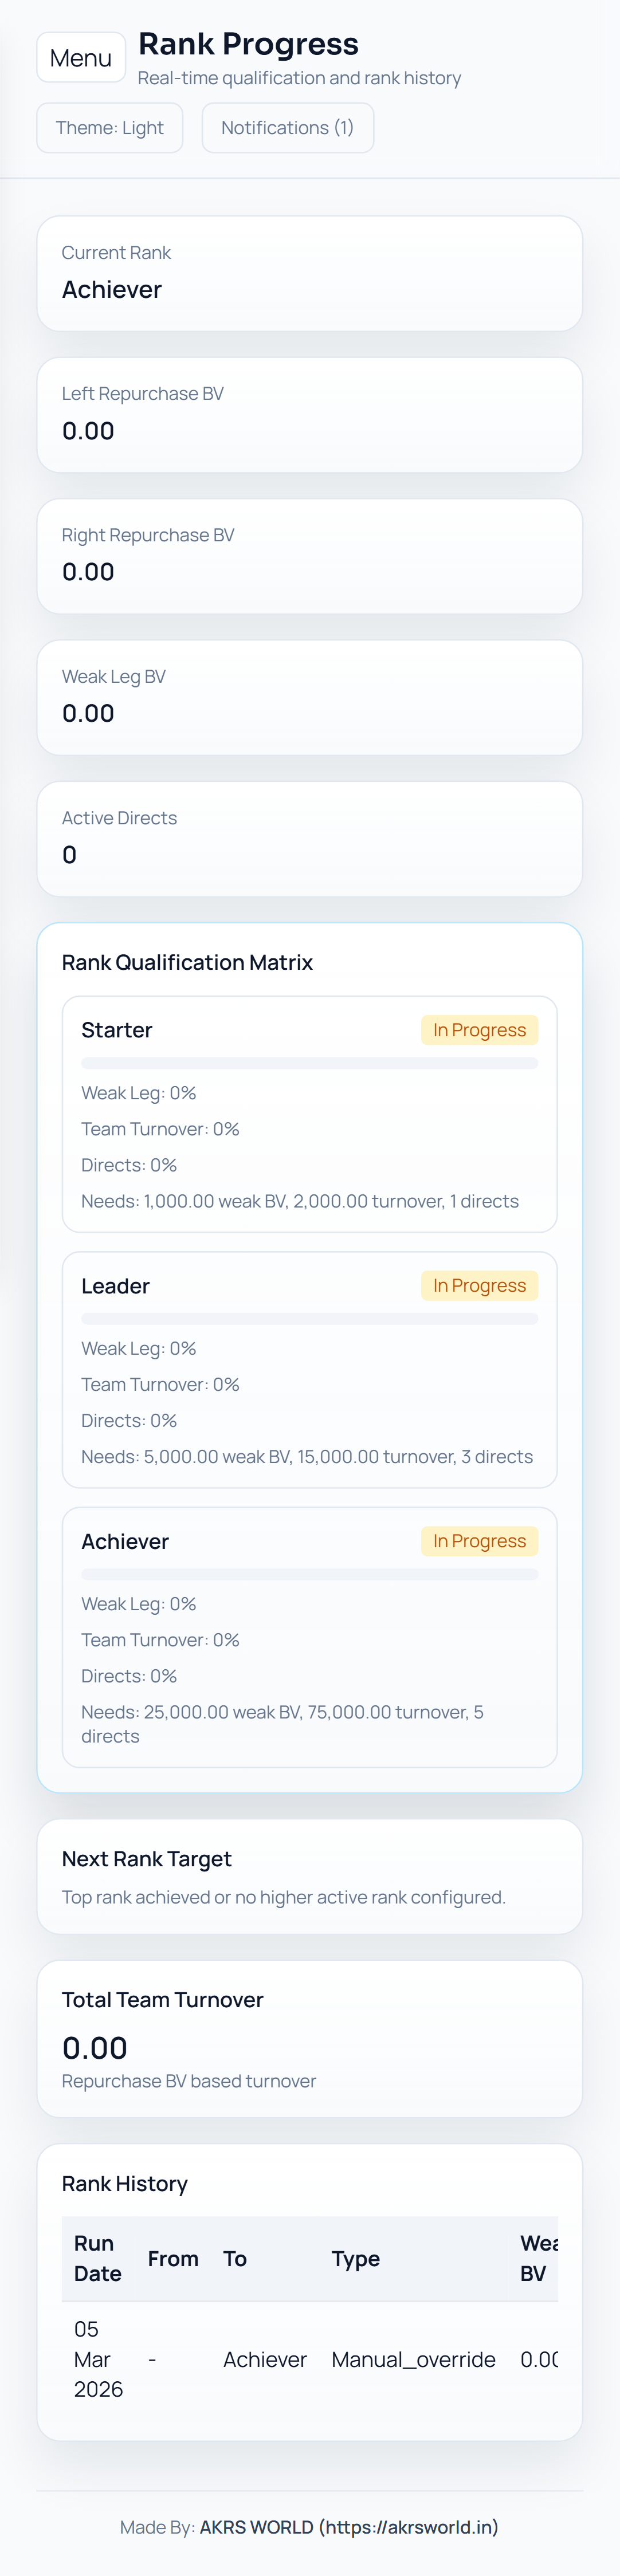
Task: Open the Menu button
Action: (x=81, y=58)
